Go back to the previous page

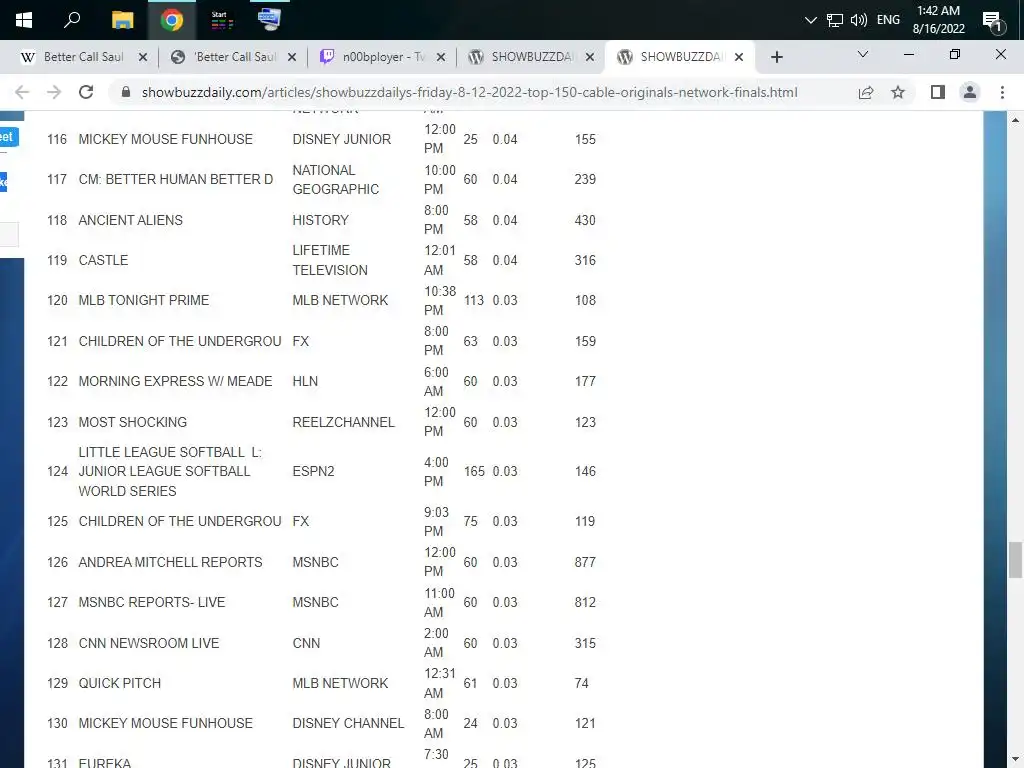tap(22, 92)
